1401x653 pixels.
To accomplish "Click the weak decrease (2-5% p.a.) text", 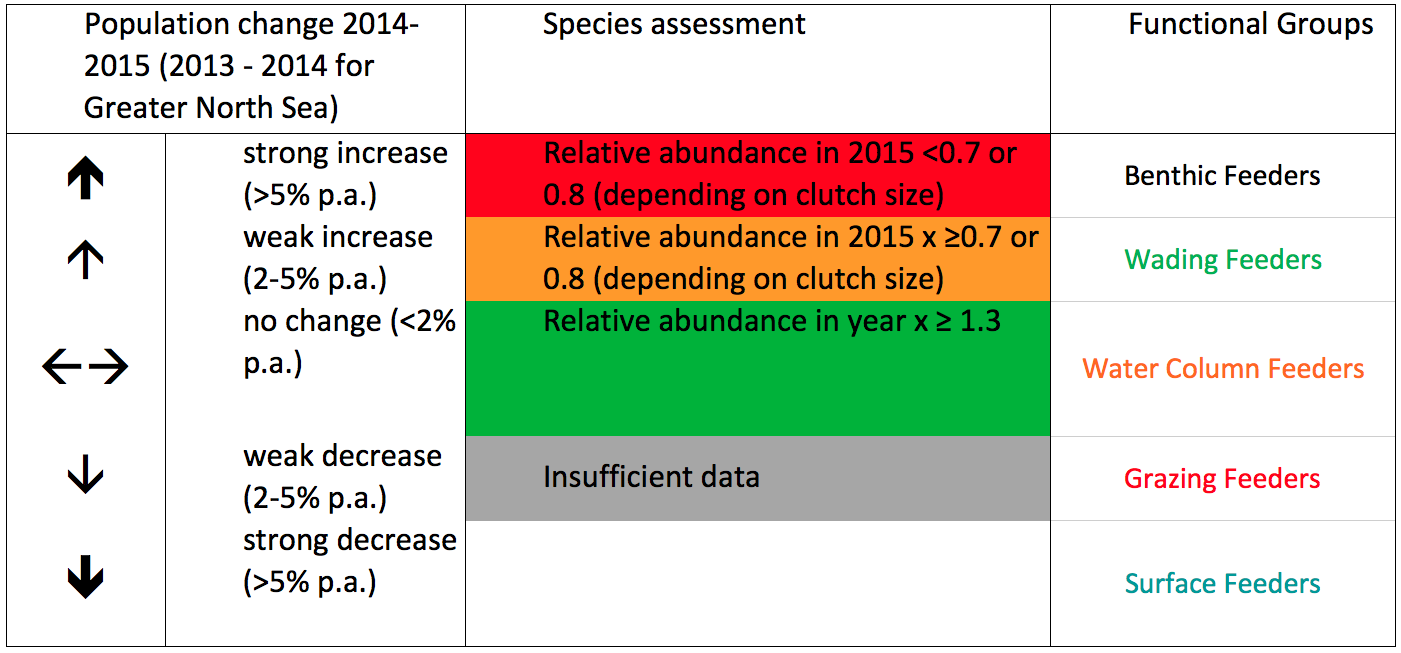I will (x=342, y=477).
